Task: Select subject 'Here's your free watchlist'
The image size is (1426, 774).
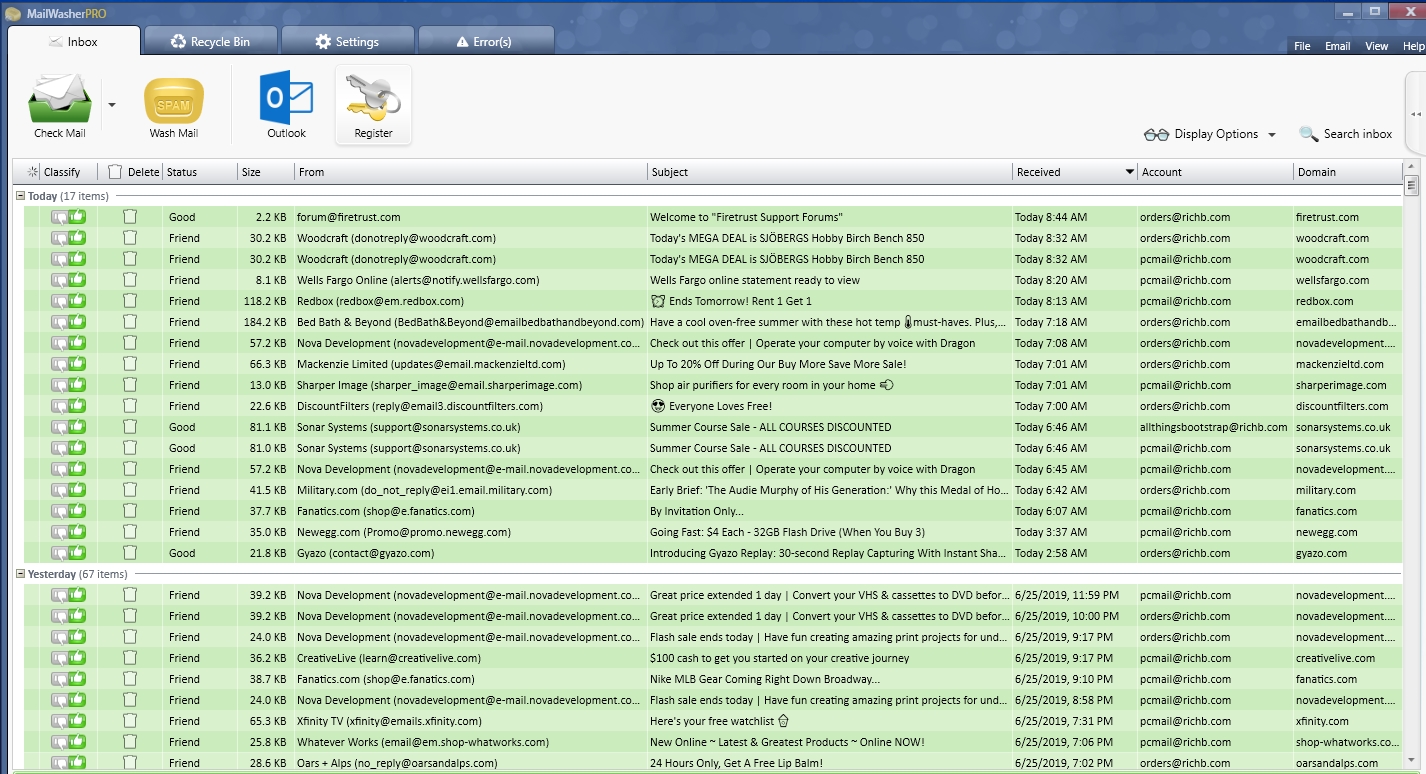Action: coord(720,721)
